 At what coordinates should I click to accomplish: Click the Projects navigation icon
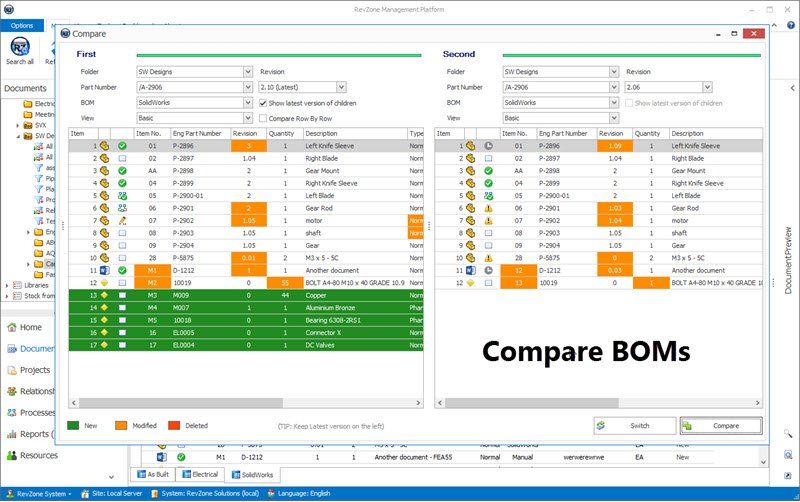pos(12,370)
